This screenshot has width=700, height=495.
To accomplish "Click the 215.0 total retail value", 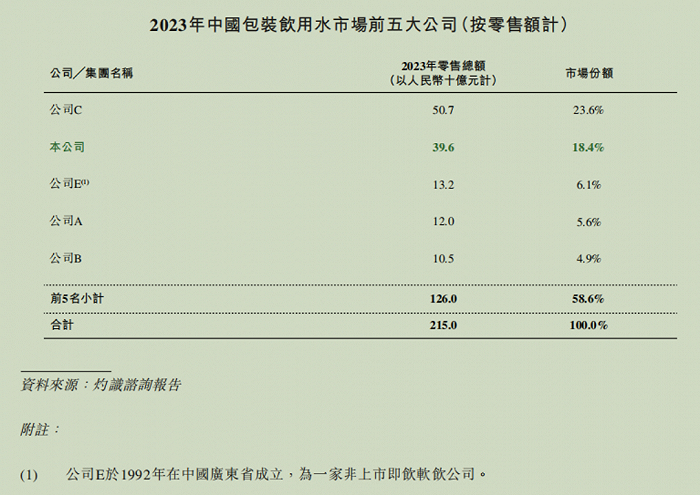I will [x=443, y=325].
